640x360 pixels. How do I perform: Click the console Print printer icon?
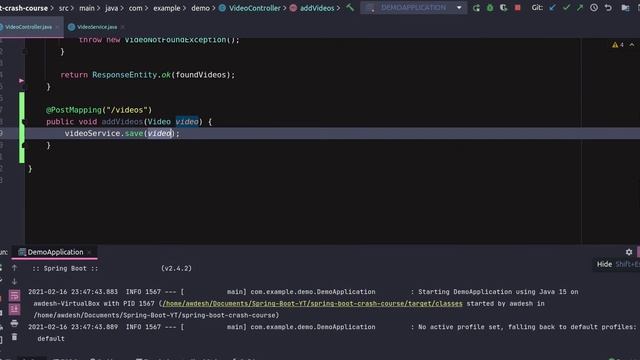tap(14, 323)
